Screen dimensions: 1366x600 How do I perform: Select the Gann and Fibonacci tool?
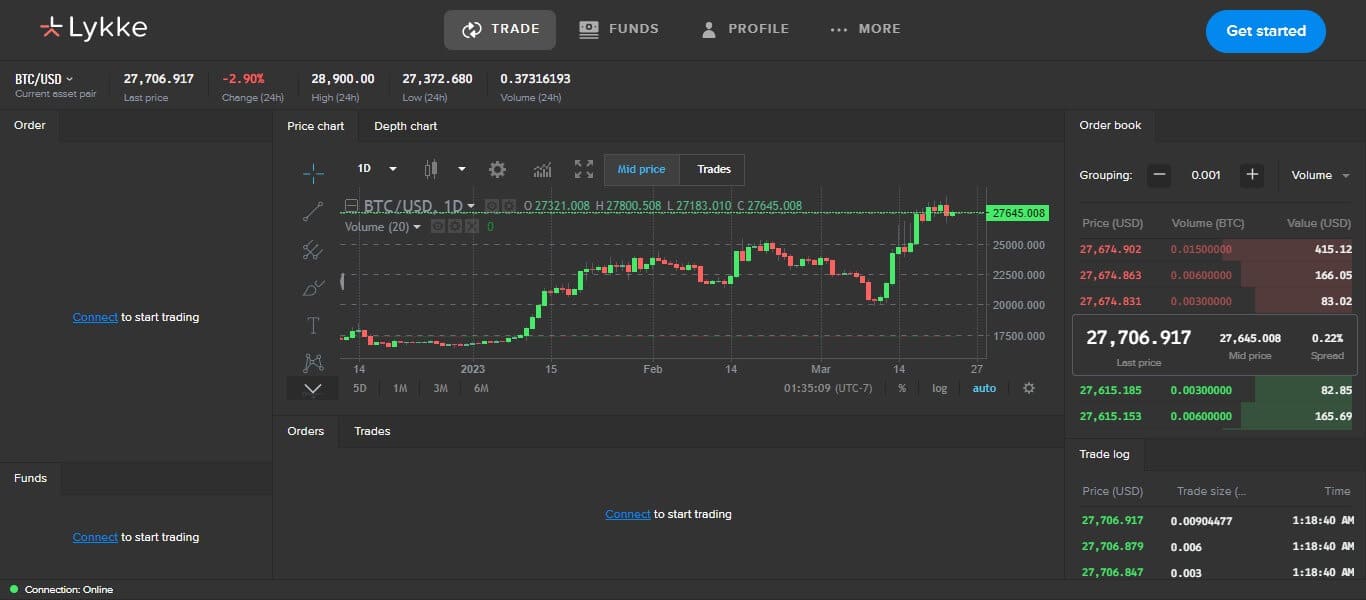313,249
